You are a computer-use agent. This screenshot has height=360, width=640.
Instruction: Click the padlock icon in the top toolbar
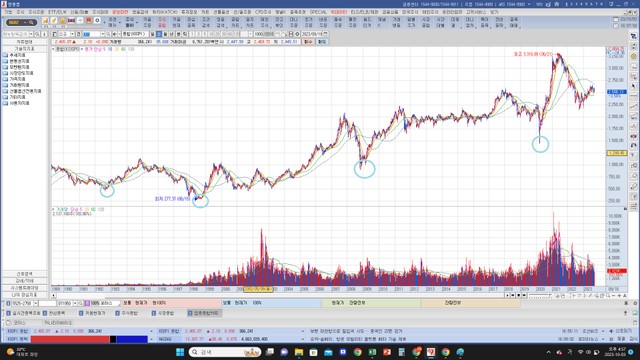click(62, 21)
